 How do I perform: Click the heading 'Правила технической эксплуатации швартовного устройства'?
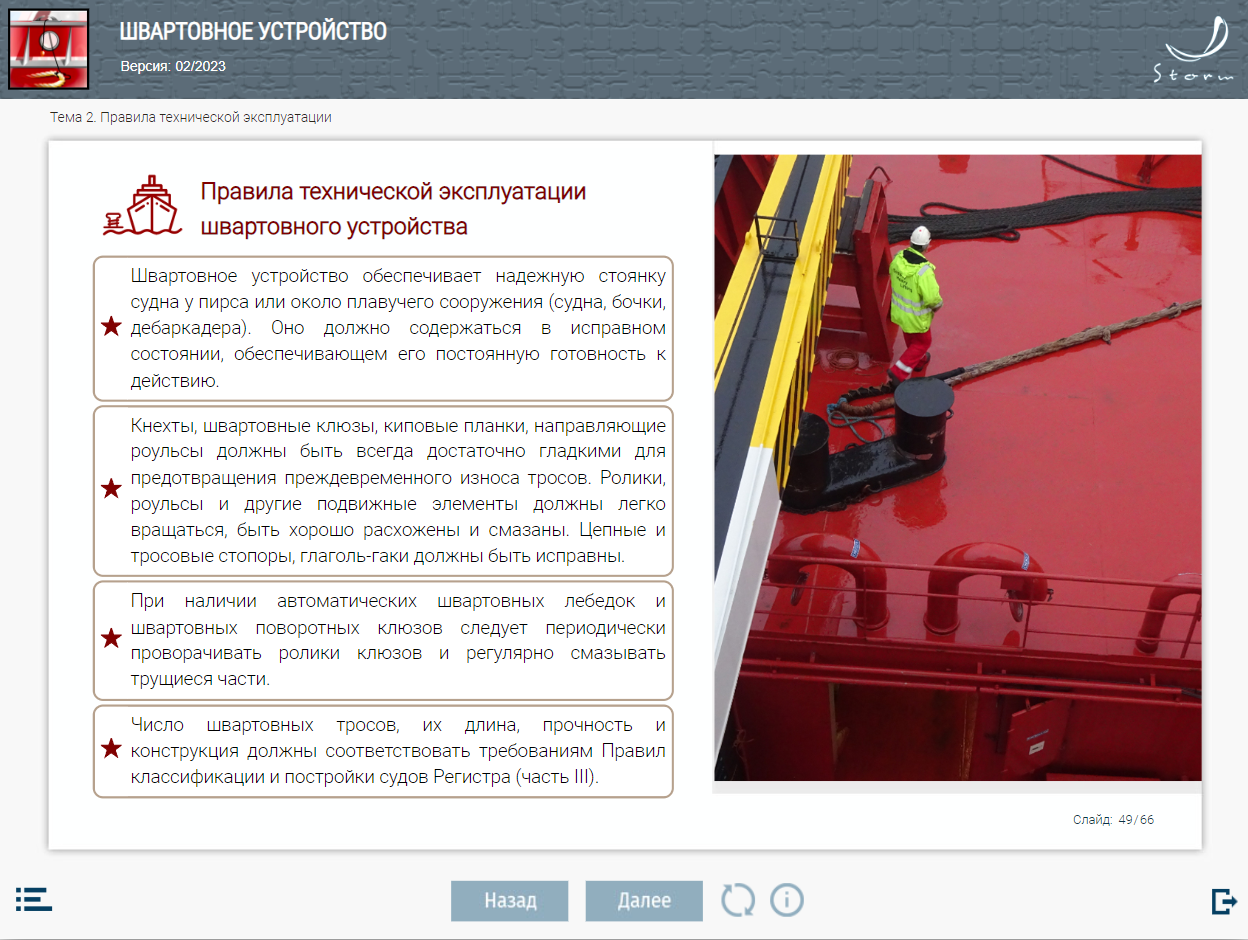click(x=393, y=209)
